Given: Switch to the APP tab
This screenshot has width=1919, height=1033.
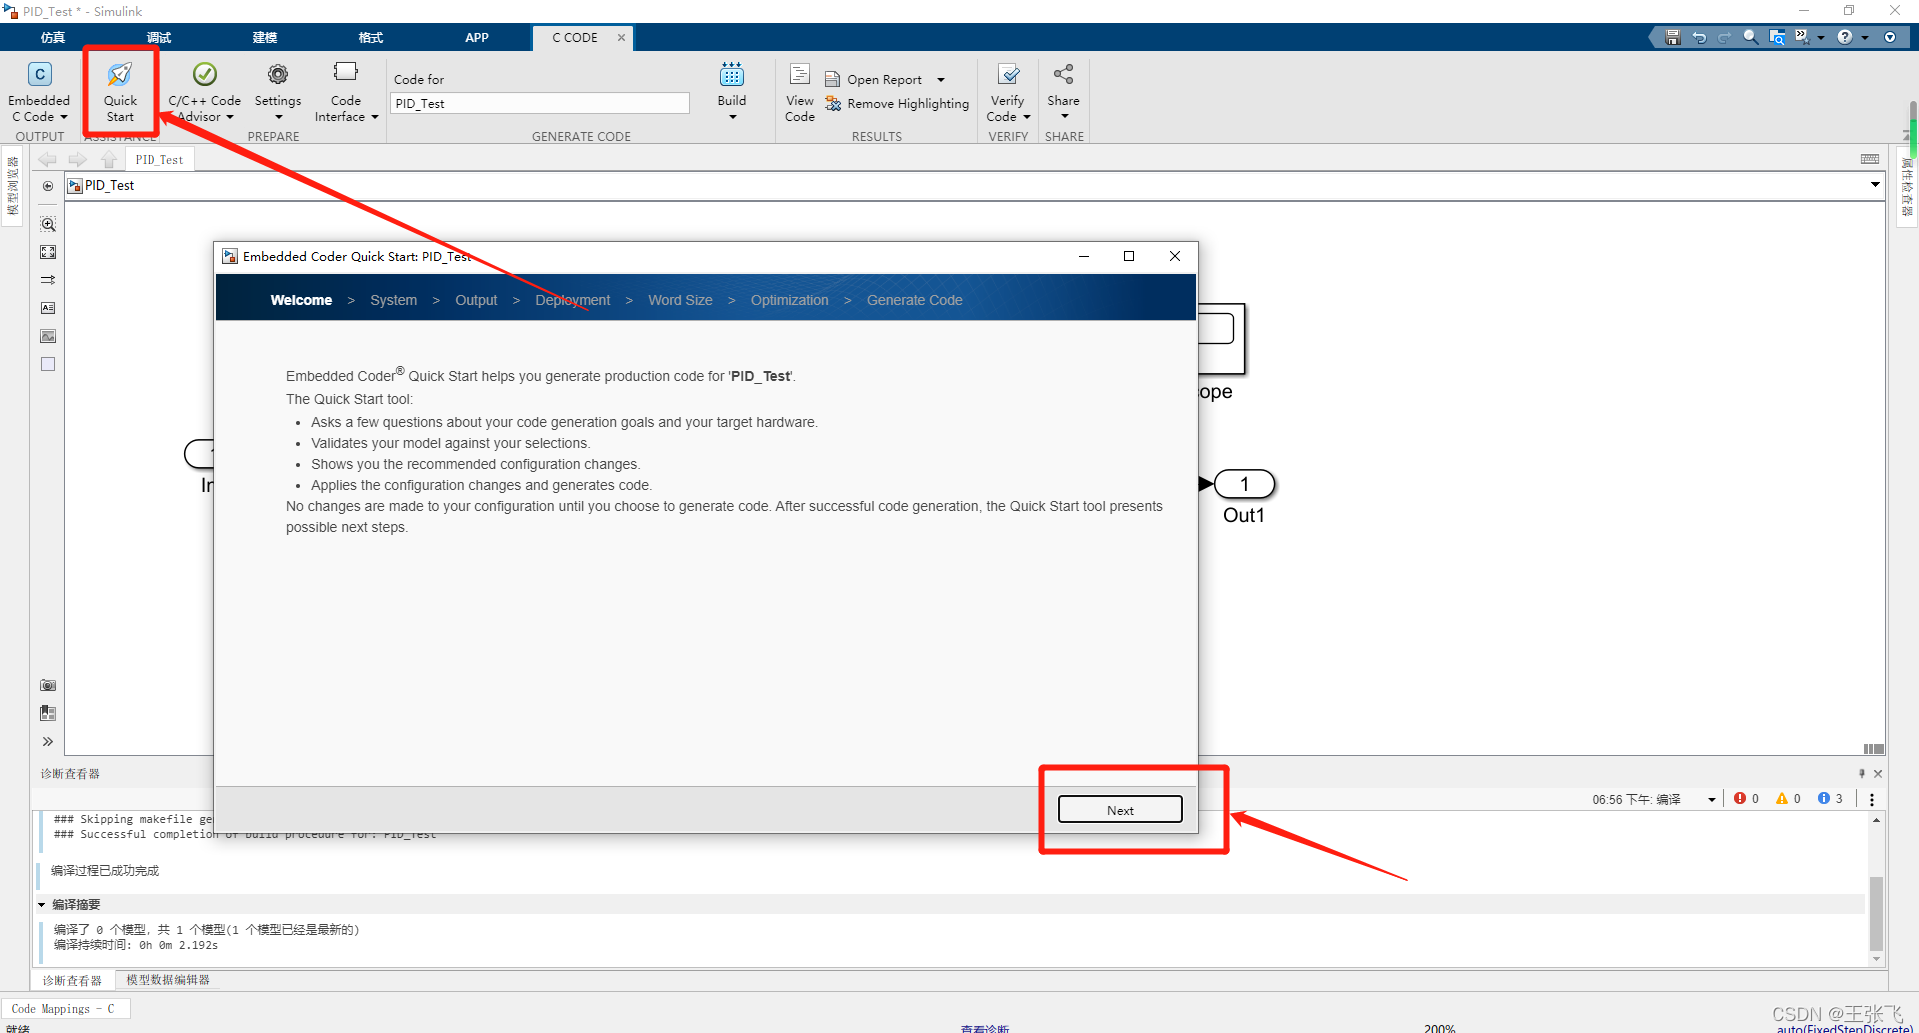Looking at the screenshot, I should [477, 37].
